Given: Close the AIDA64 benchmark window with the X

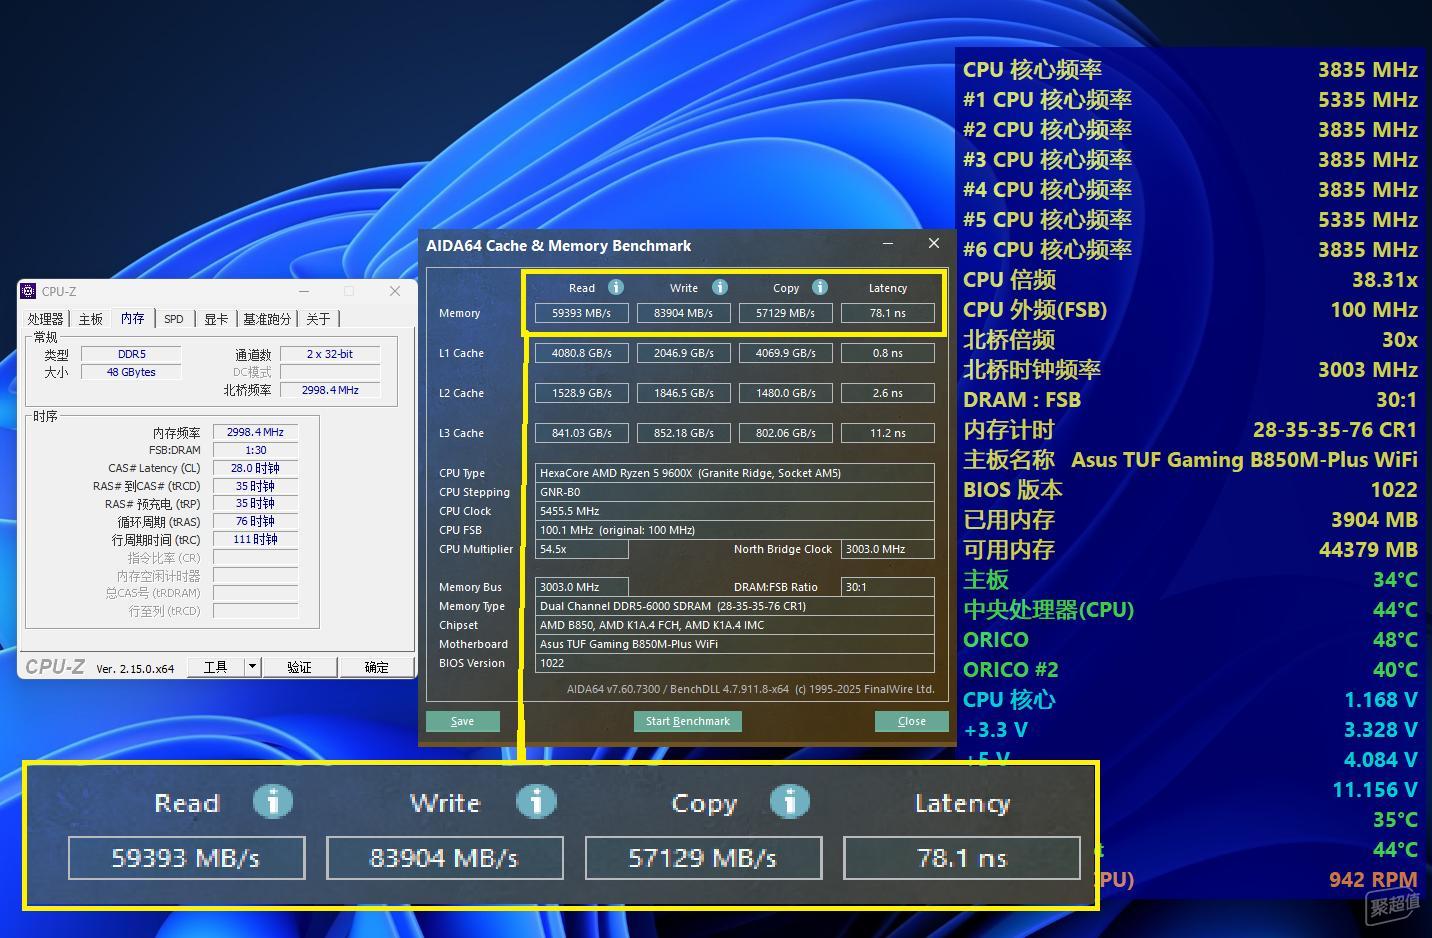Looking at the screenshot, I should 934,244.
